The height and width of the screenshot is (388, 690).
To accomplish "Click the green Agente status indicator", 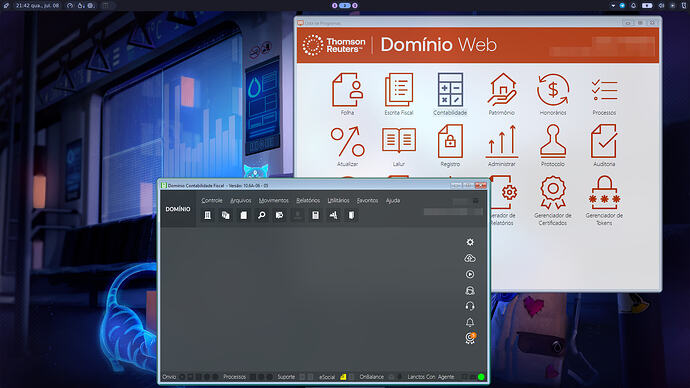I will point(481,377).
